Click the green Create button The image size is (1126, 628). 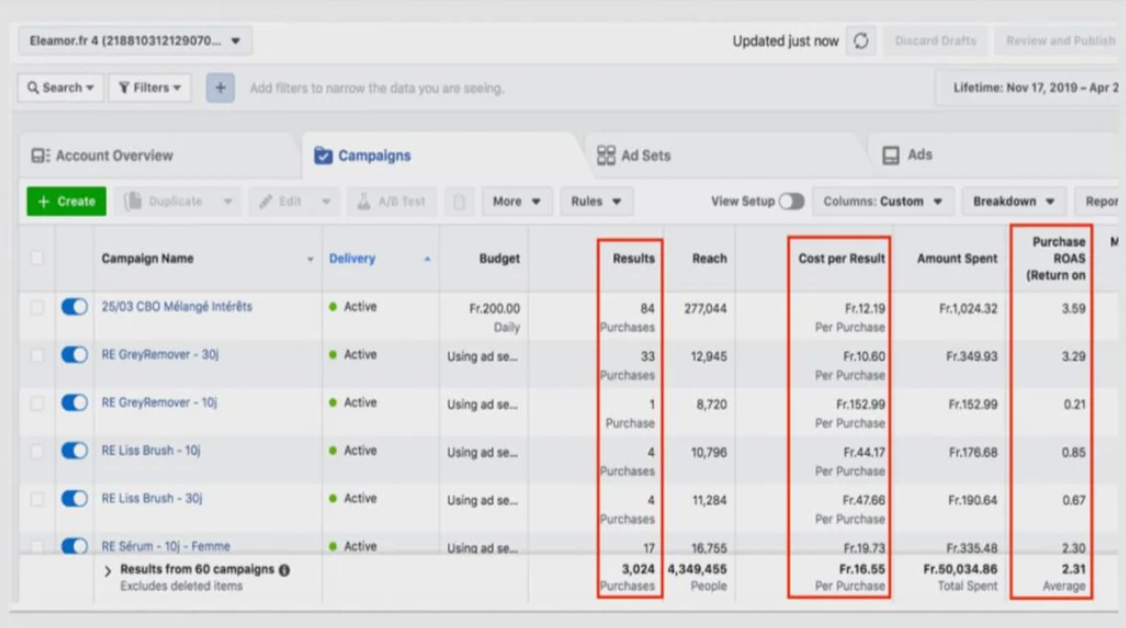pyautogui.click(x=66, y=201)
